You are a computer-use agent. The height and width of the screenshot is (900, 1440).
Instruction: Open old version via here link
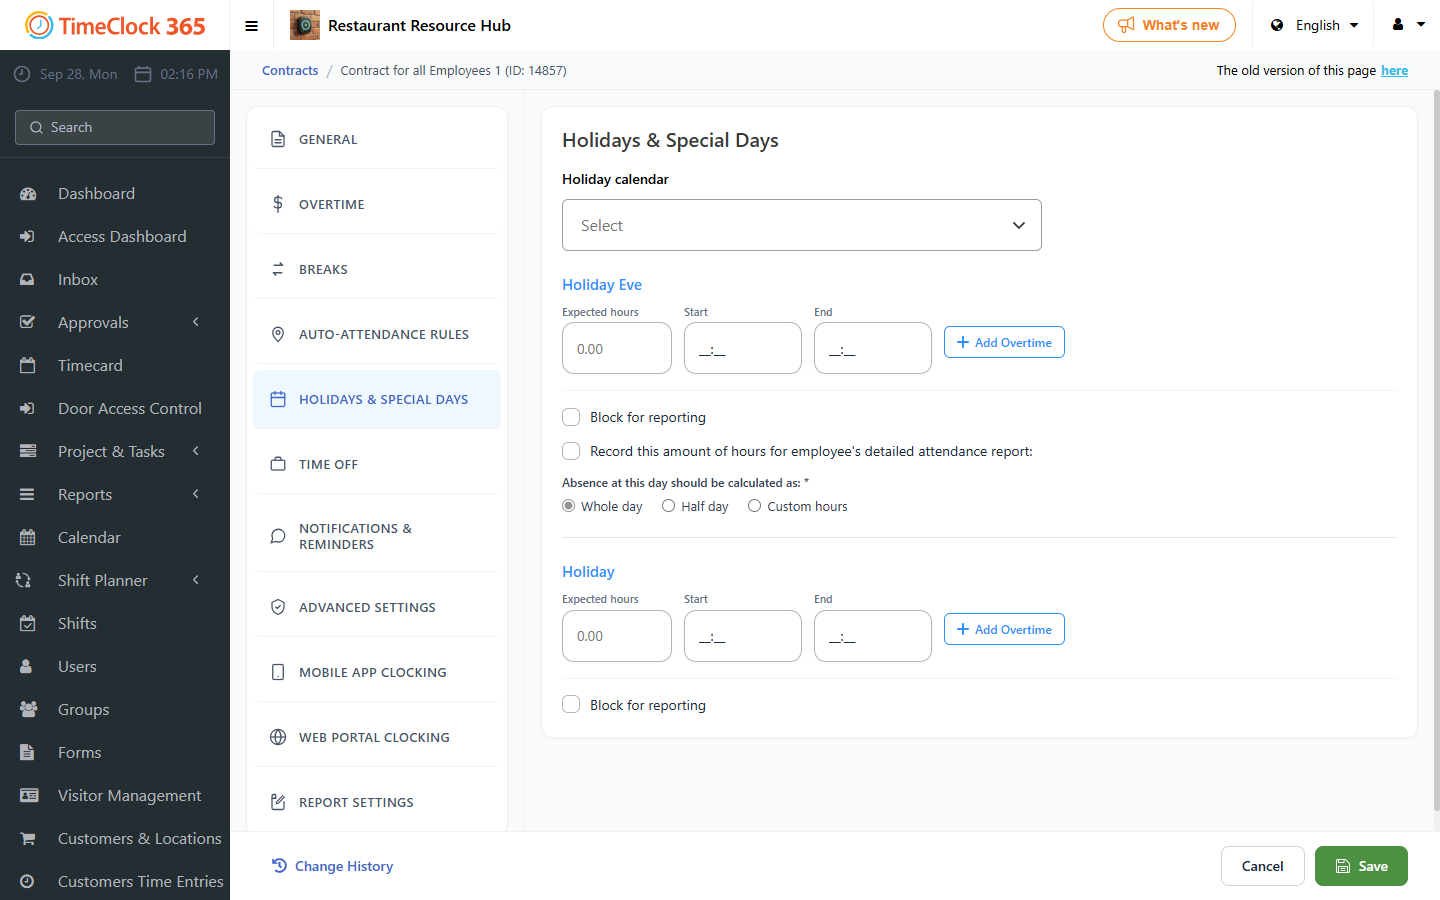pos(1394,70)
